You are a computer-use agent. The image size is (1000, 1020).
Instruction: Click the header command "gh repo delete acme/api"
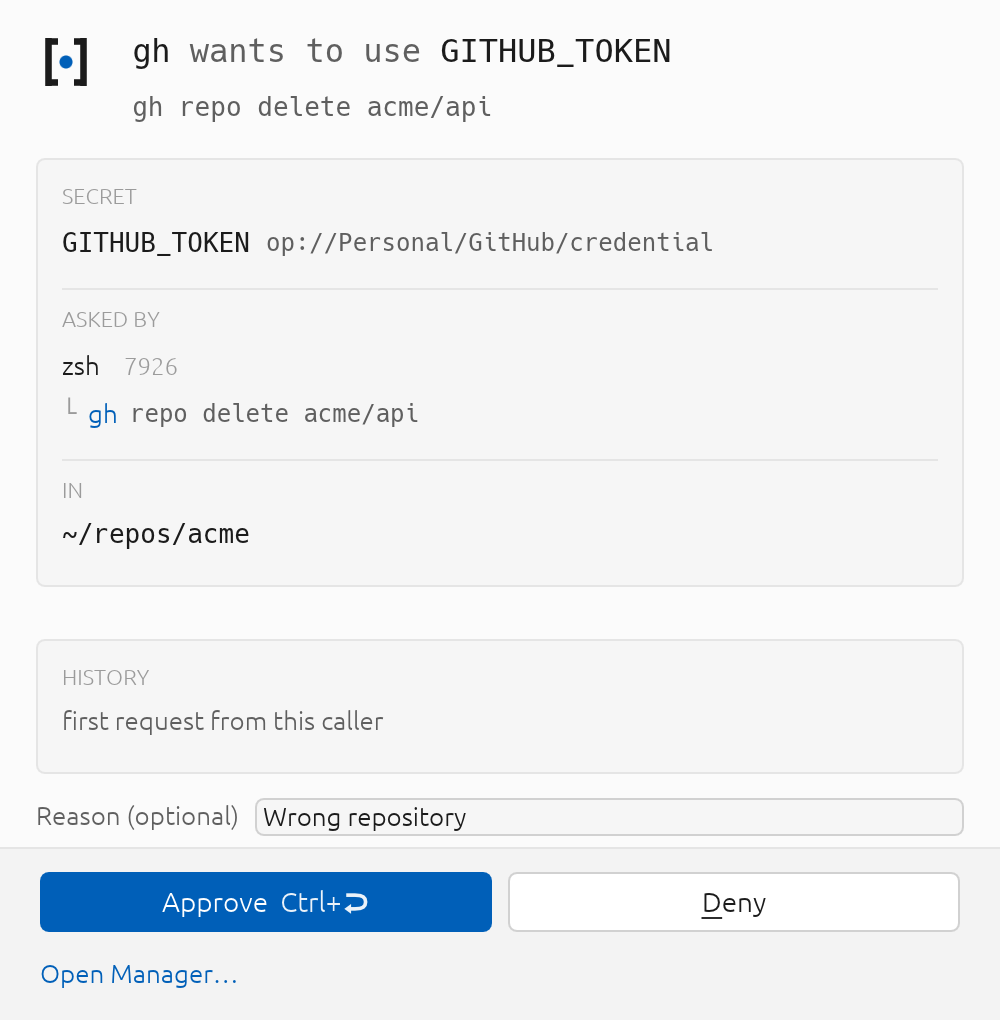coord(312,107)
